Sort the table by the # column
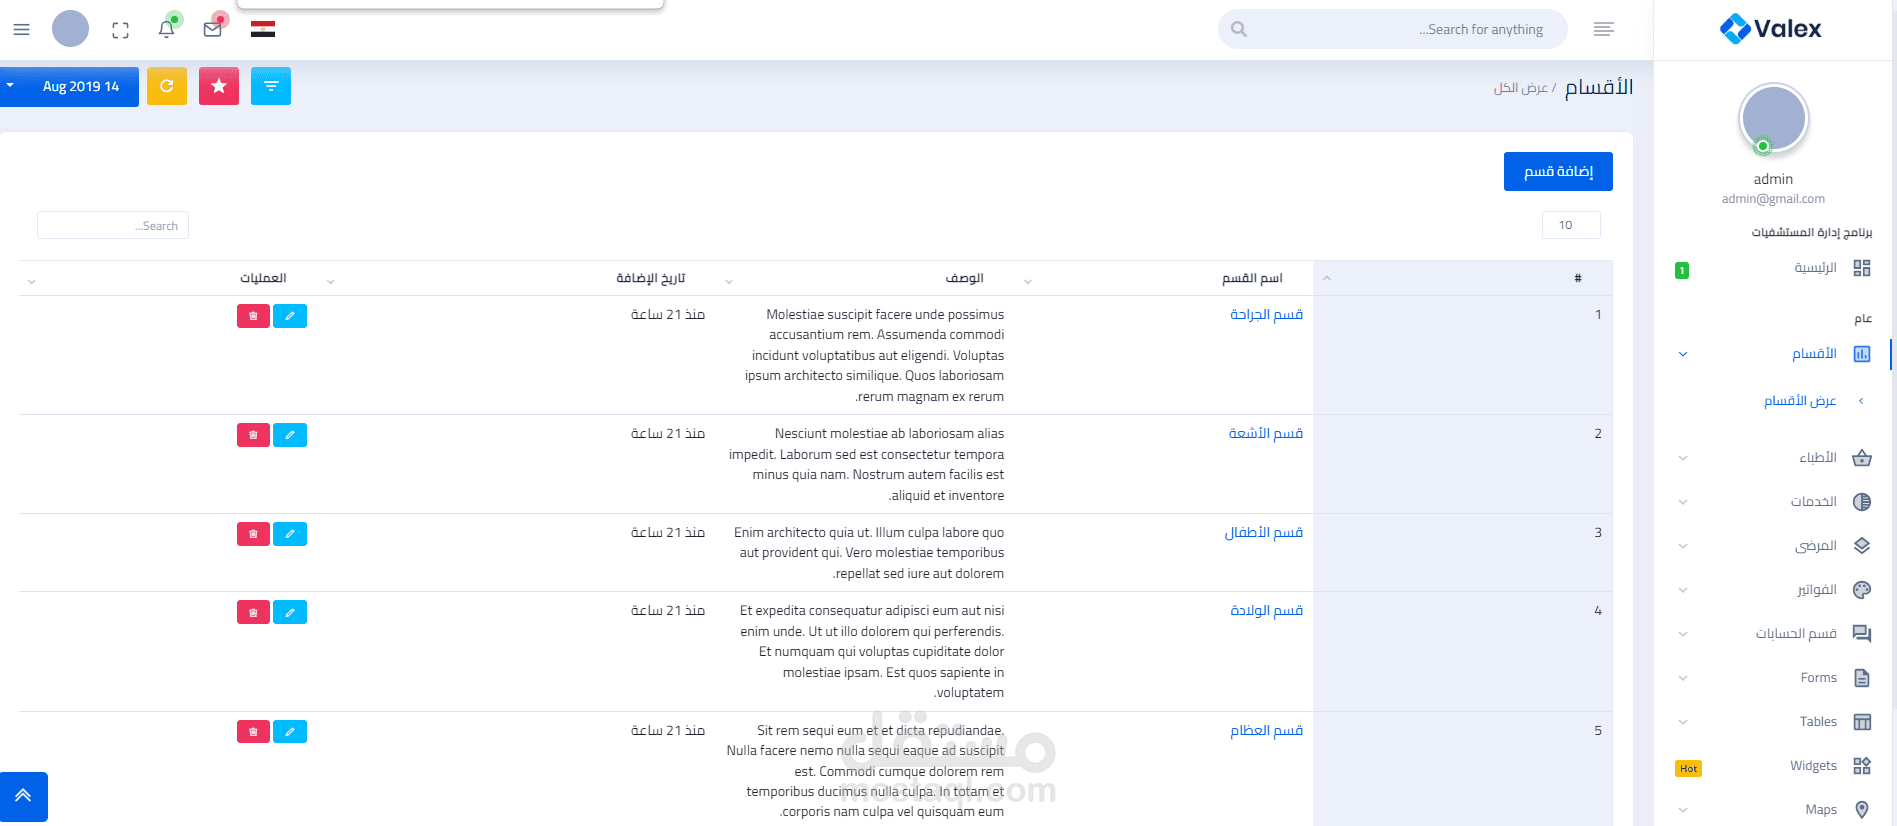Image resolution: width=1897 pixels, height=826 pixels. [1462, 278]
